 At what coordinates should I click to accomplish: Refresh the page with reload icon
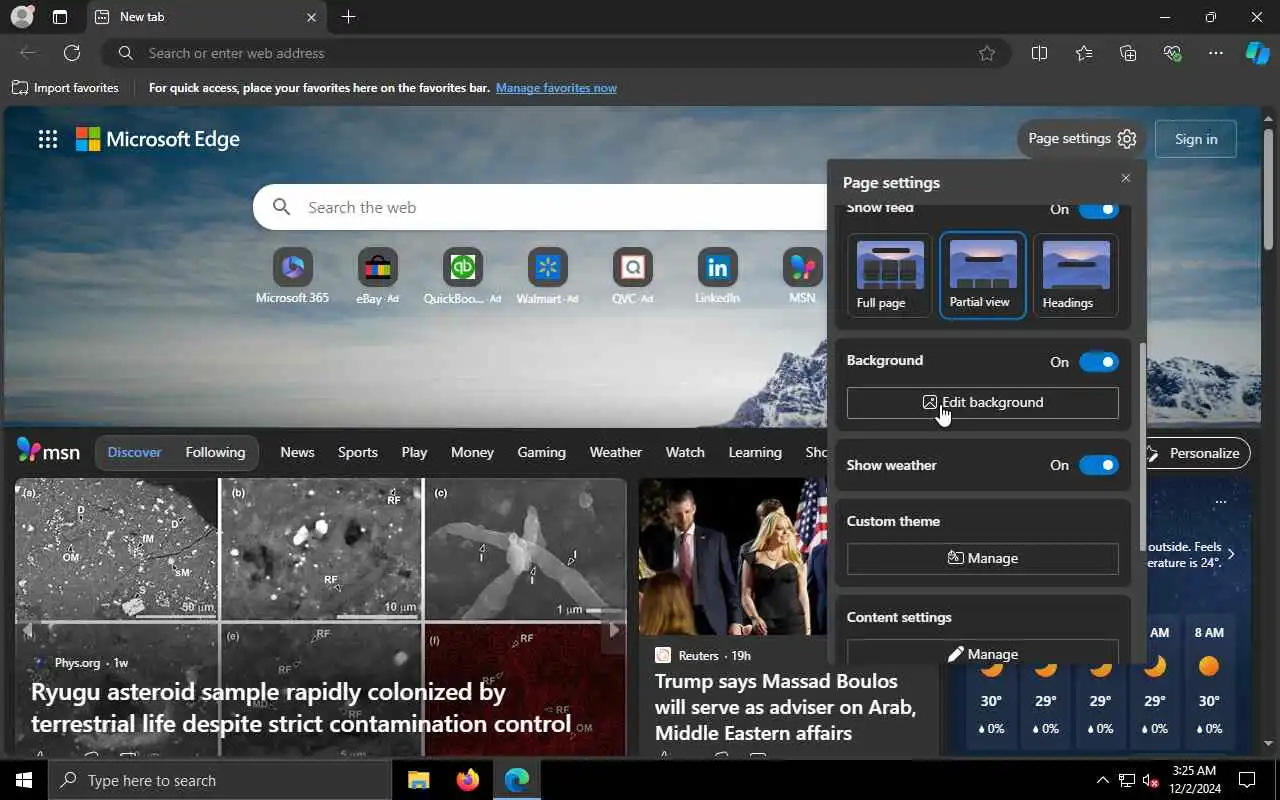pos(72,53)
